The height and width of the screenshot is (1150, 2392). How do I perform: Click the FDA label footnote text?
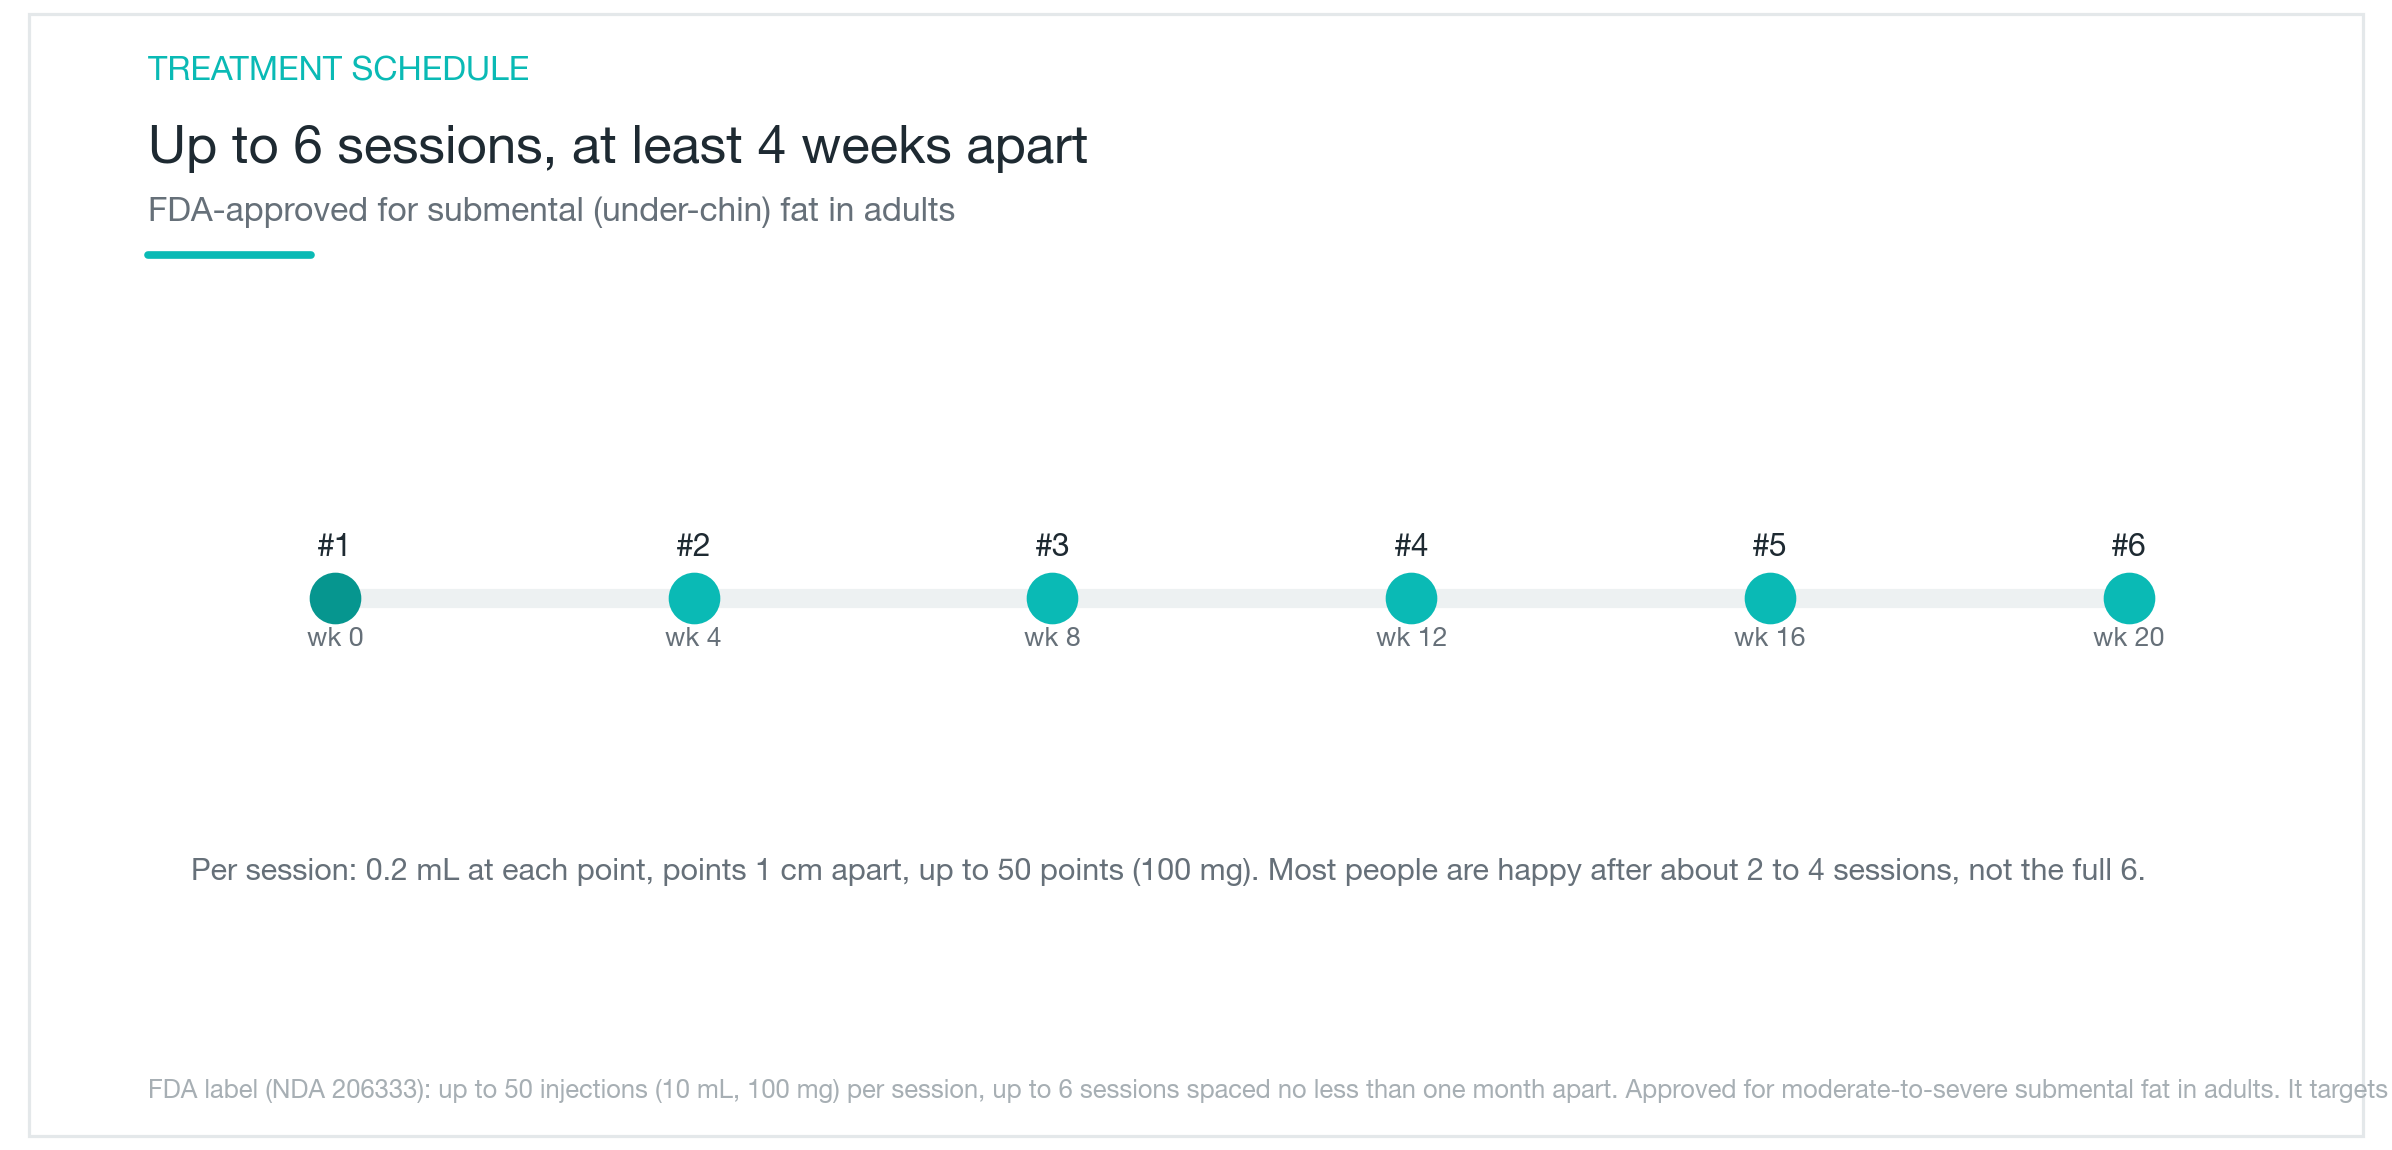1267,1089
